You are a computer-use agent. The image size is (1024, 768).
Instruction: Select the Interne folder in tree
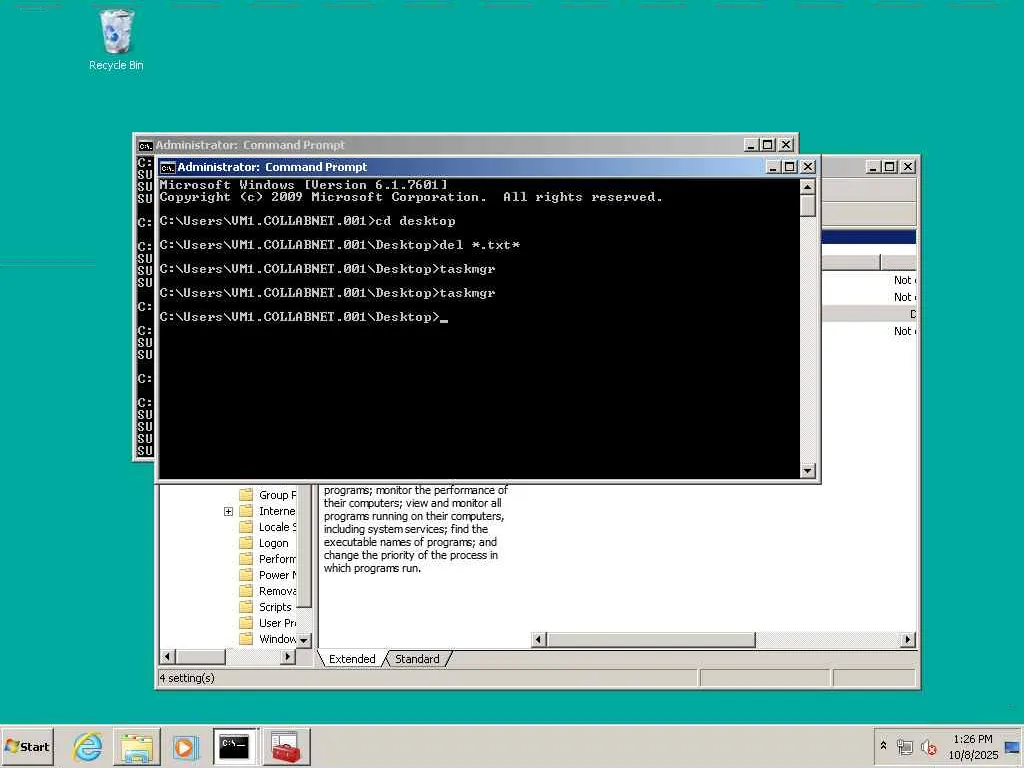pos(268,511)
